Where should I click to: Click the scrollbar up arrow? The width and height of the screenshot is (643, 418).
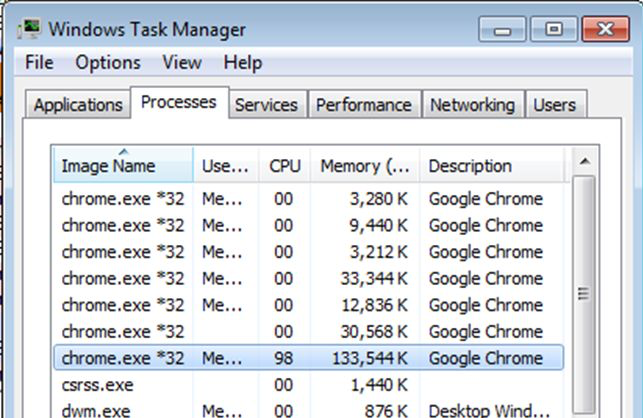(584, 161)
